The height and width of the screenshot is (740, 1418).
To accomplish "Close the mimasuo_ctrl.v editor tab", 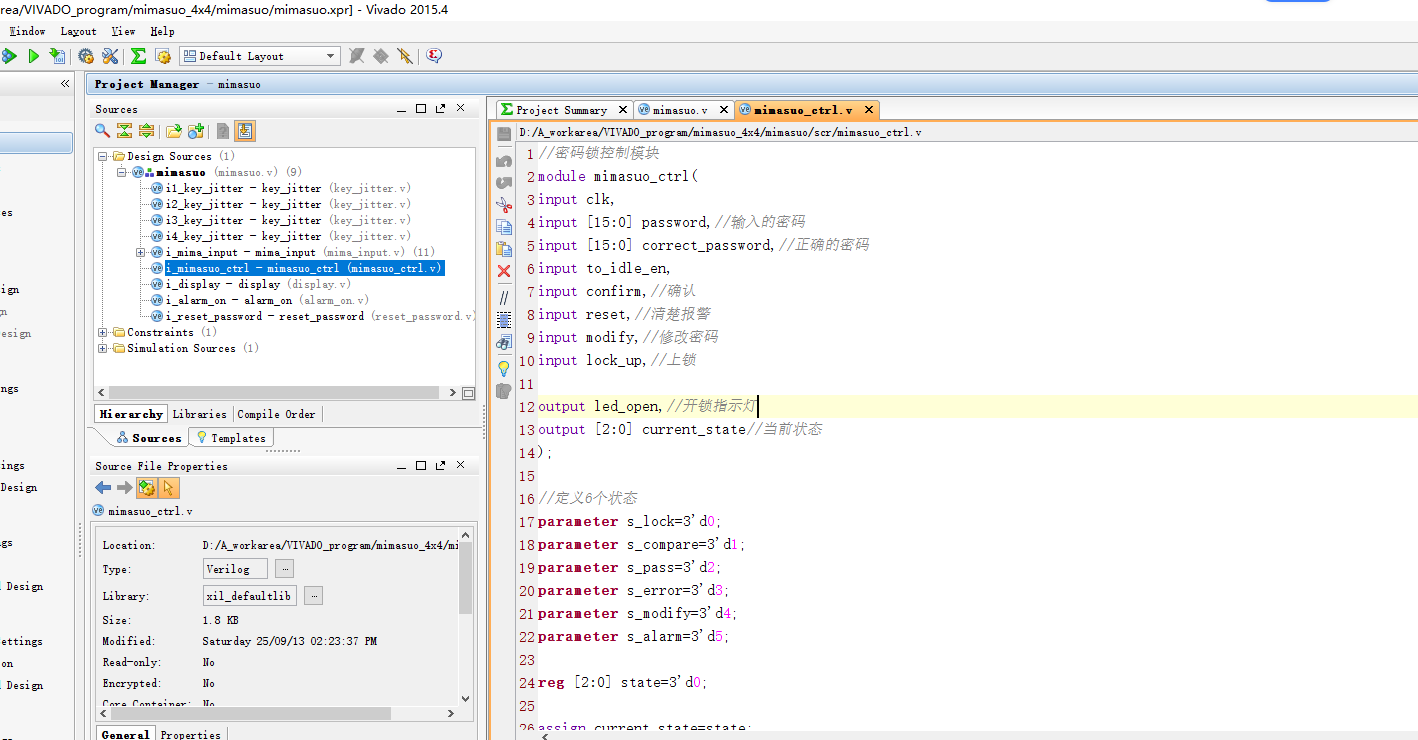I will (x=869, y=110).
